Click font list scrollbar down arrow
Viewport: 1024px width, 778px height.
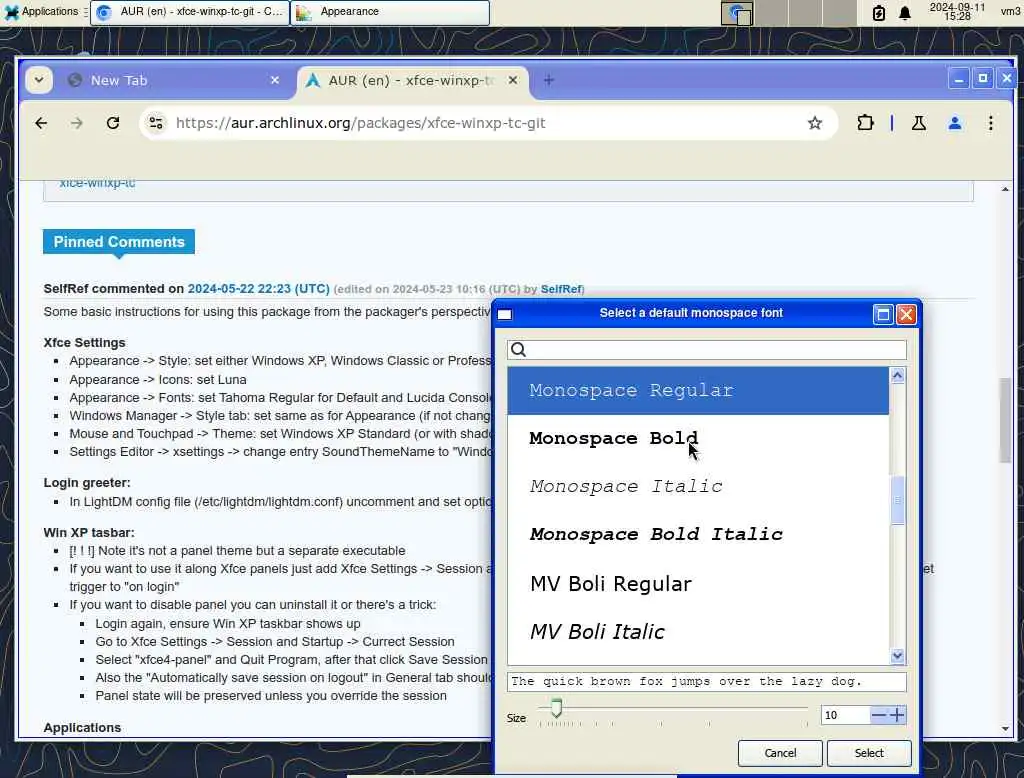point(897,655)
